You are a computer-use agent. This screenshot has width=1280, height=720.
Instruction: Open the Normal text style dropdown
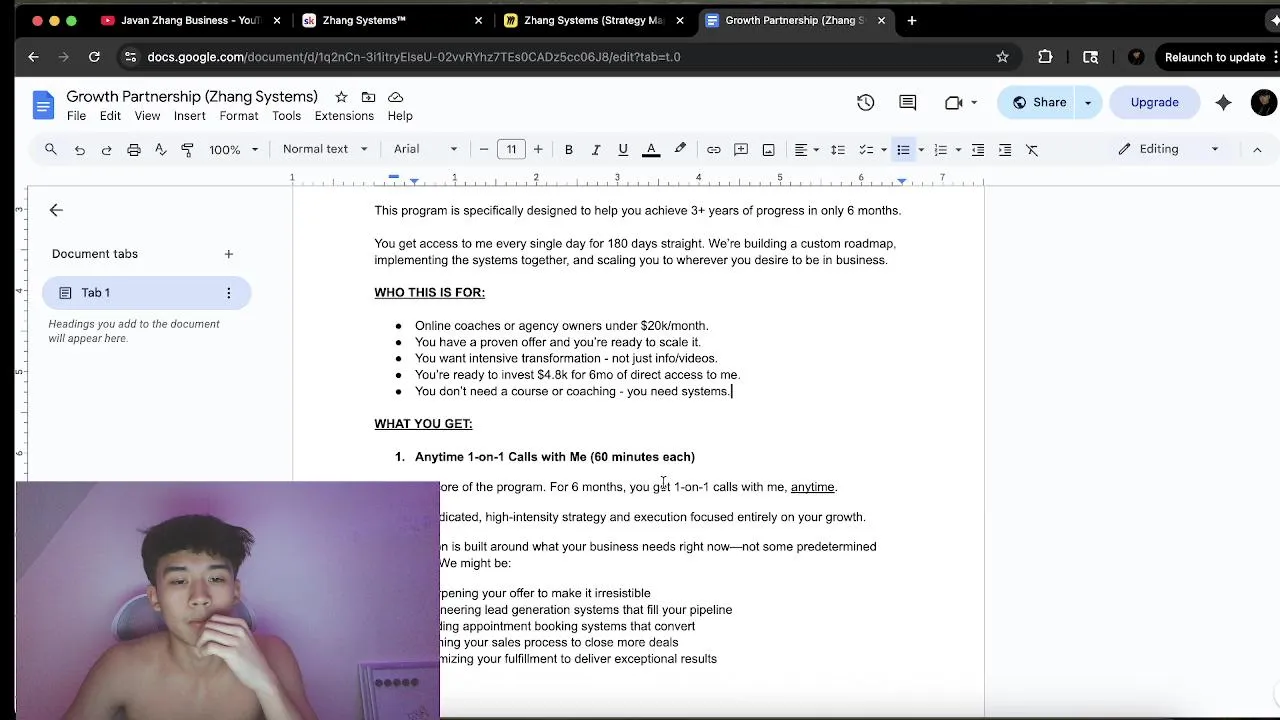pos(325,149)
